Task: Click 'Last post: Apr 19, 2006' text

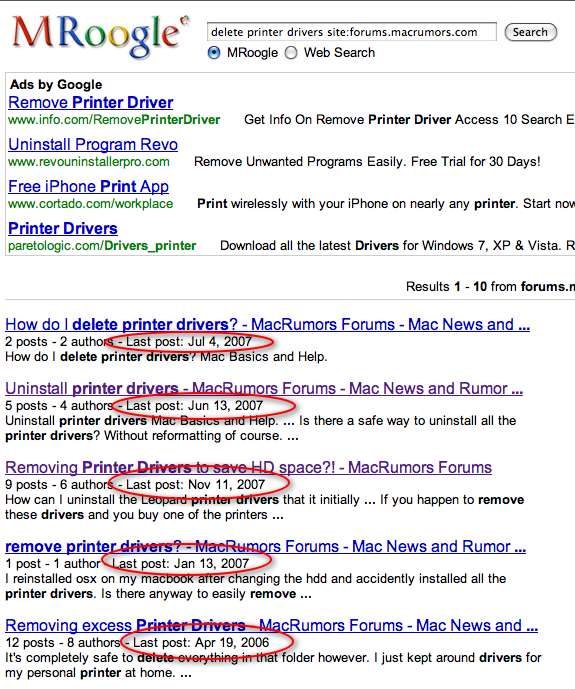Action: (201, 642)
